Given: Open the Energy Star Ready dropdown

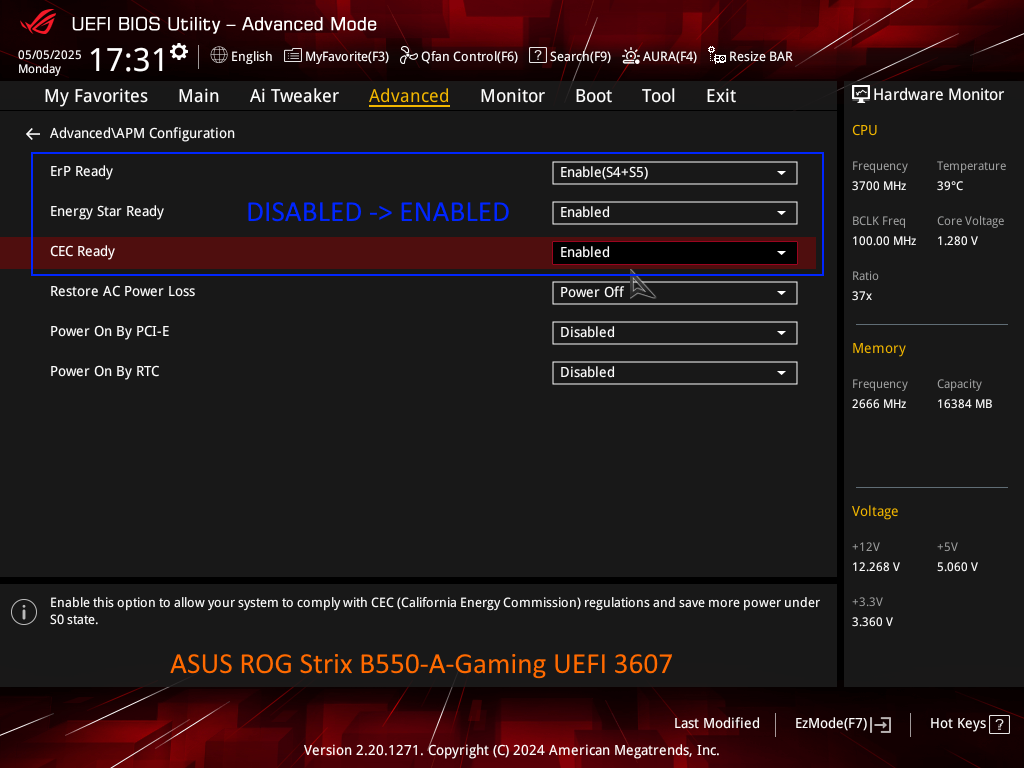Looking at the screenshot, I should point(675,213).
